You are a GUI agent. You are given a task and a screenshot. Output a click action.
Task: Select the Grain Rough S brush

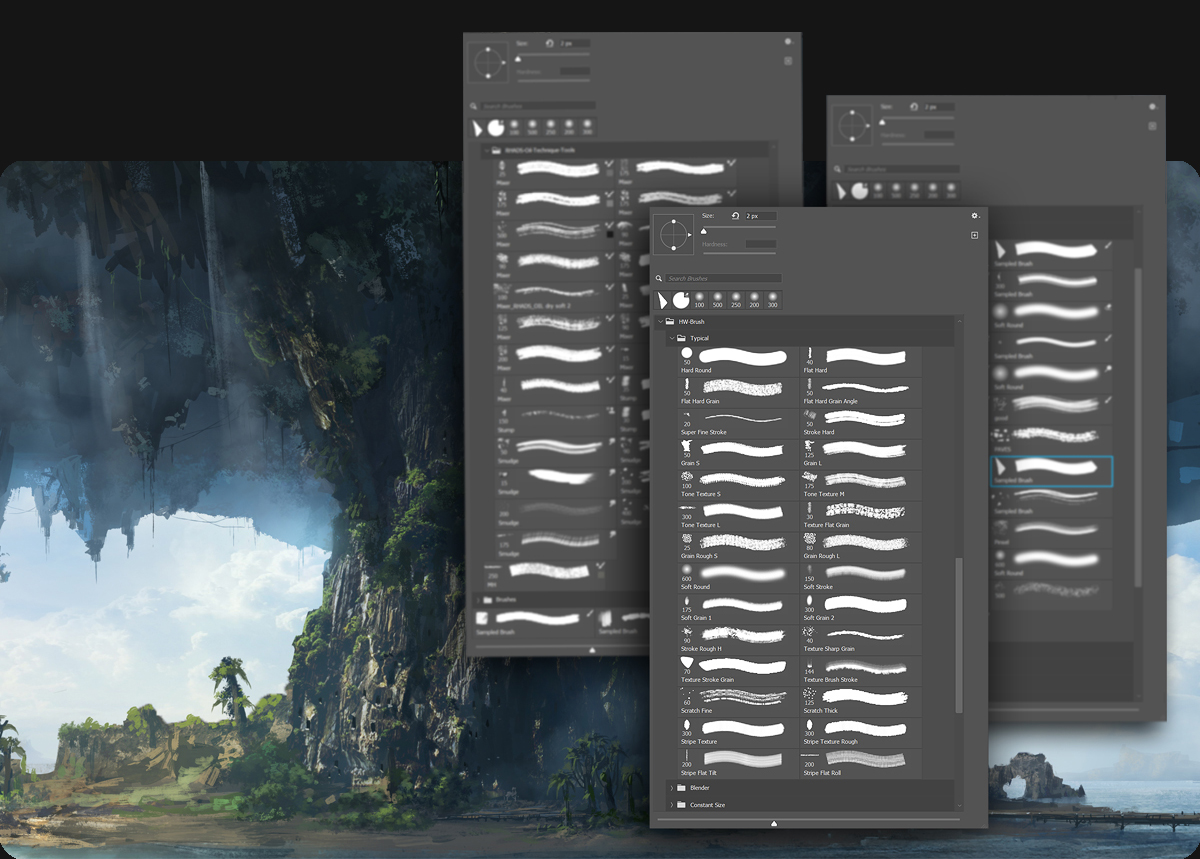(739, 547)
